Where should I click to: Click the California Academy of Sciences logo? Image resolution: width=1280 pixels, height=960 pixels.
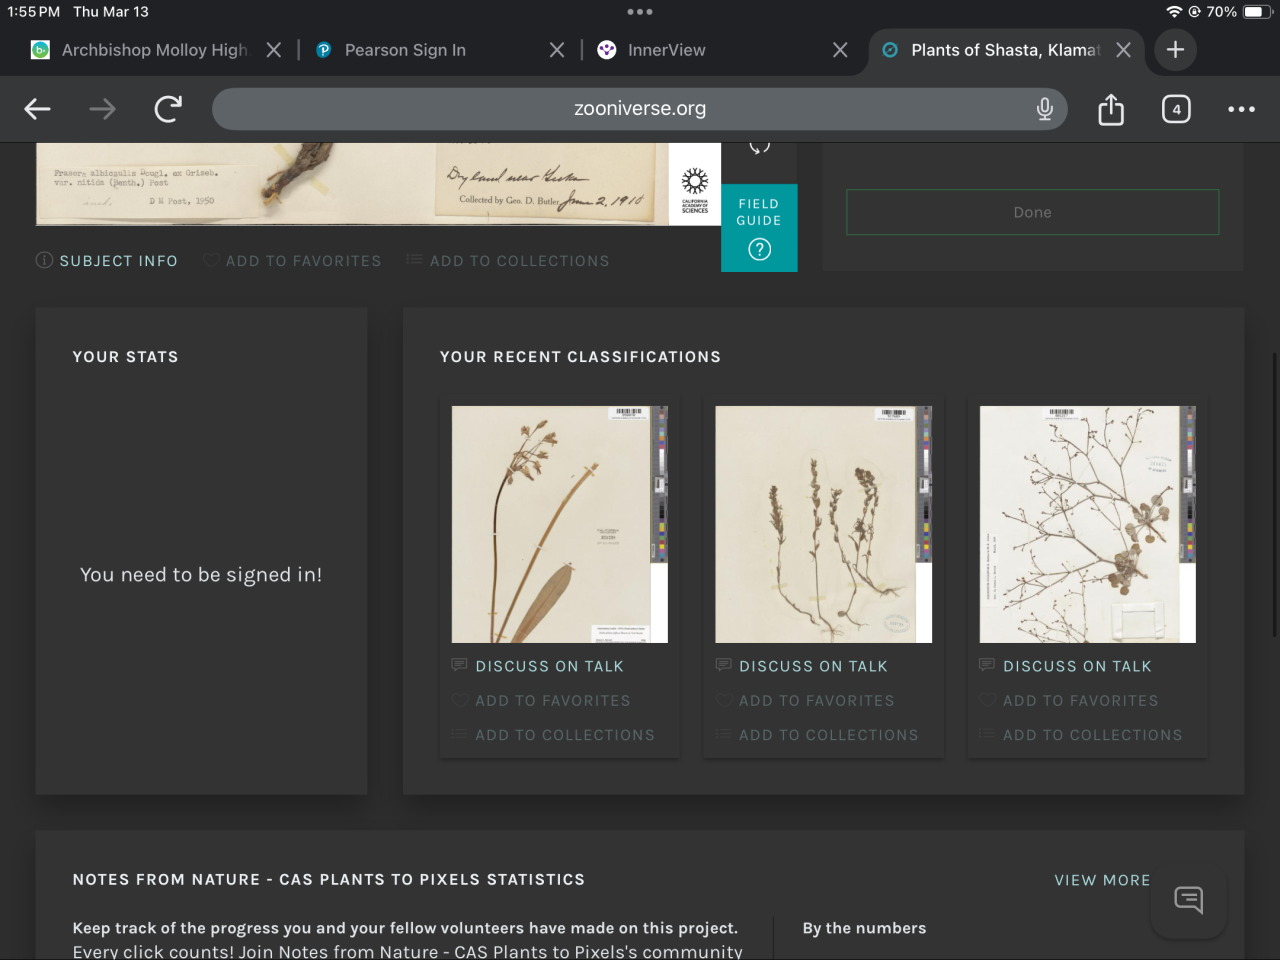[695, 189]
